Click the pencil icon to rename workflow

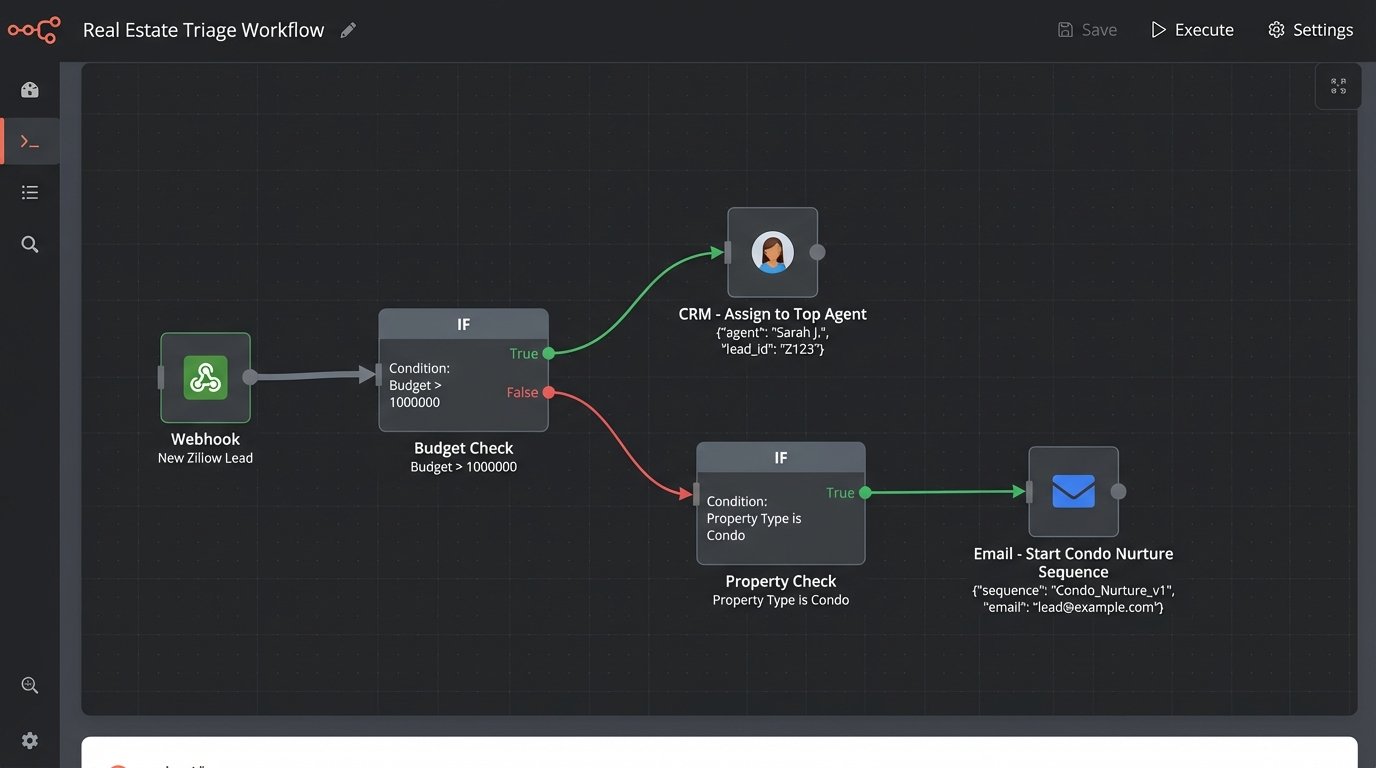[348, 30]
